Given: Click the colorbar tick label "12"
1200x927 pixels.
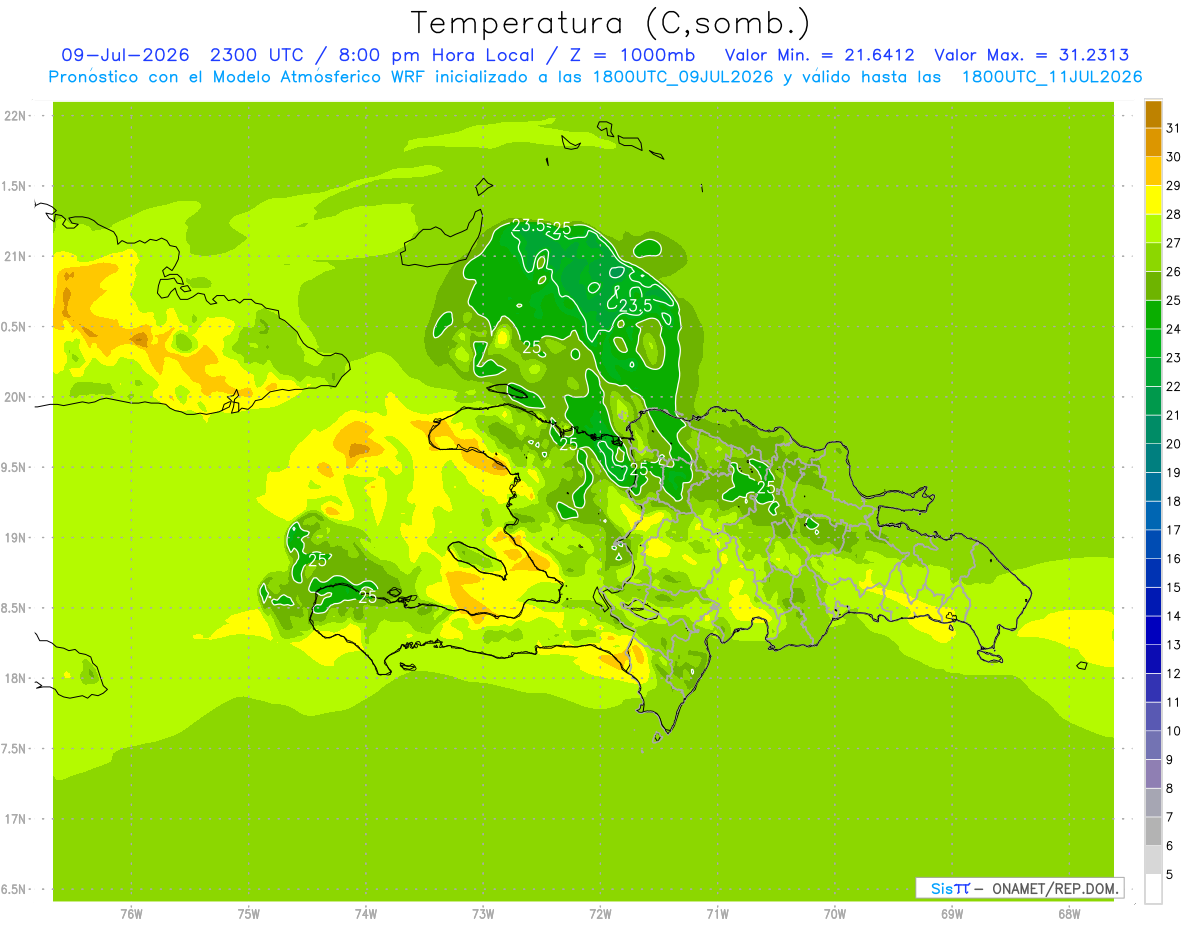Looking at the screenshot, I should [x=1173, y=674].
